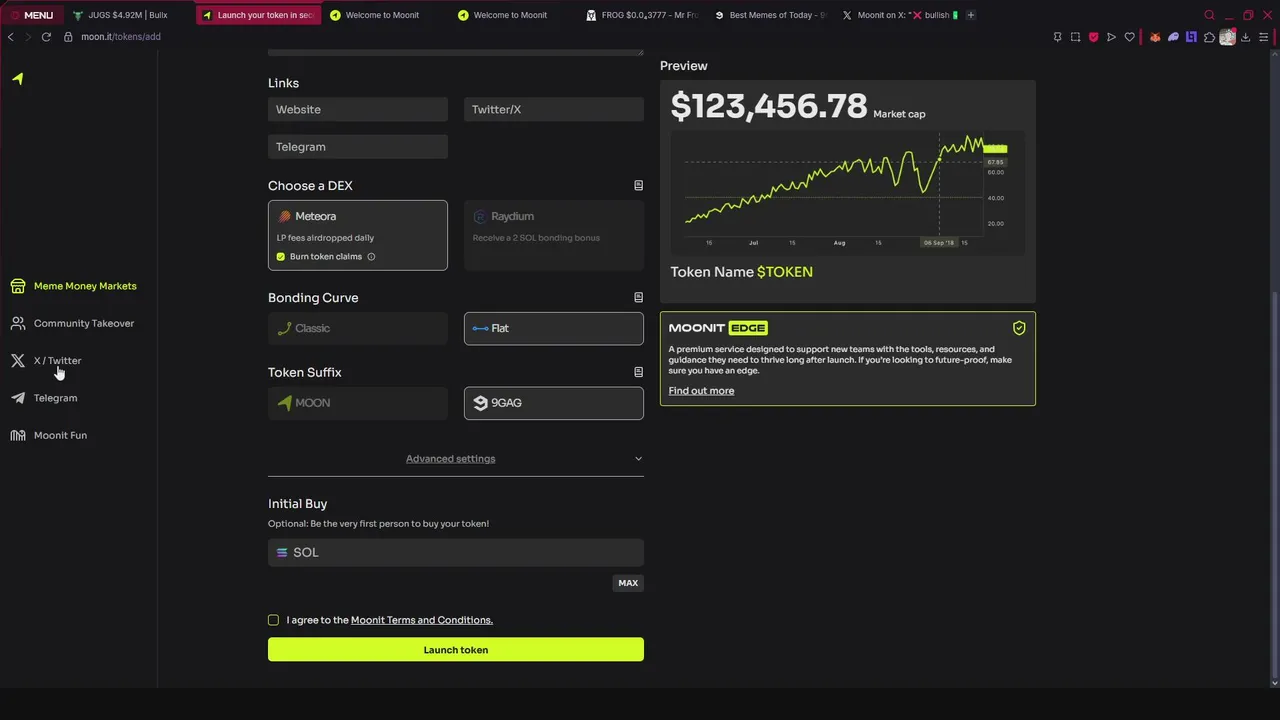Open Community Takeover page

click(x=72, y=323)
